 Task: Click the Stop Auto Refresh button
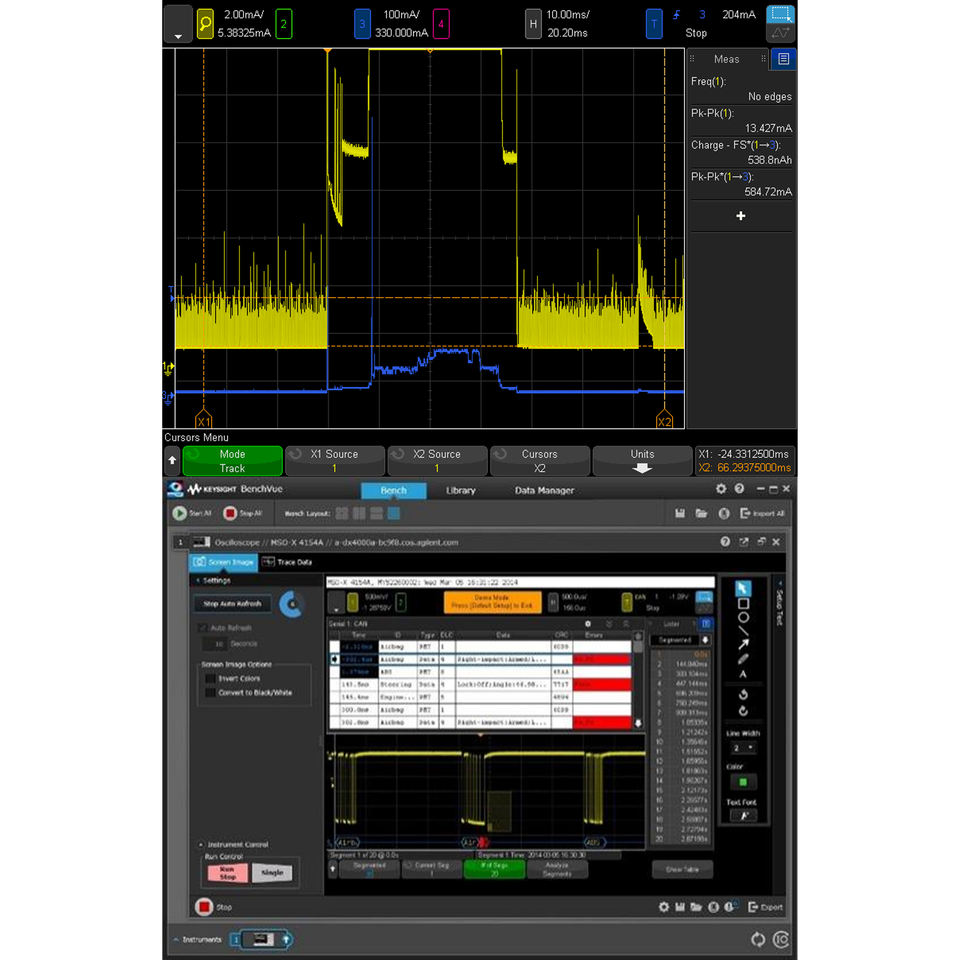[x=232, y=604]
